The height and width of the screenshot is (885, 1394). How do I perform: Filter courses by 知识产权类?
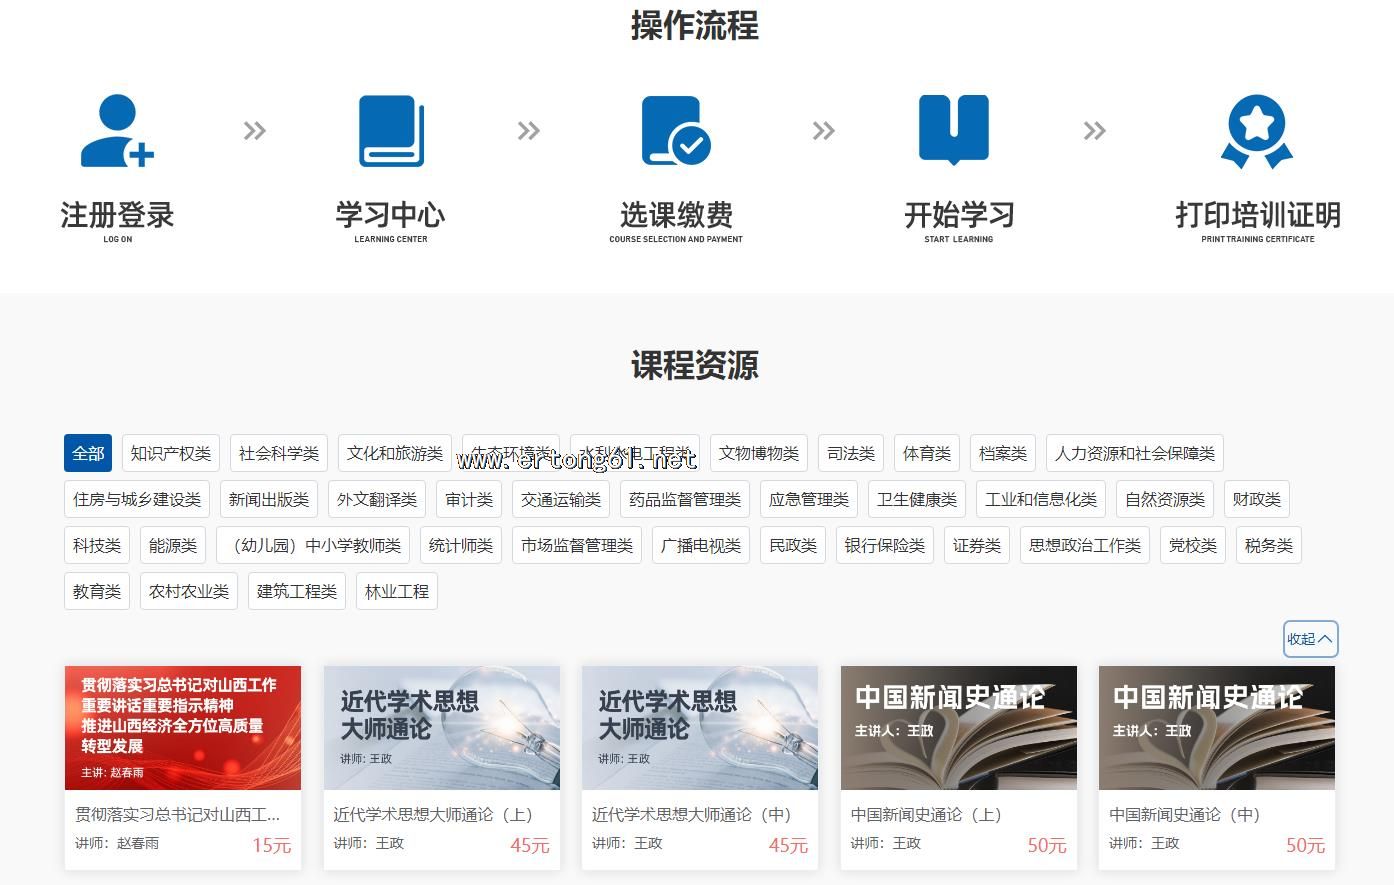[171, 453]
